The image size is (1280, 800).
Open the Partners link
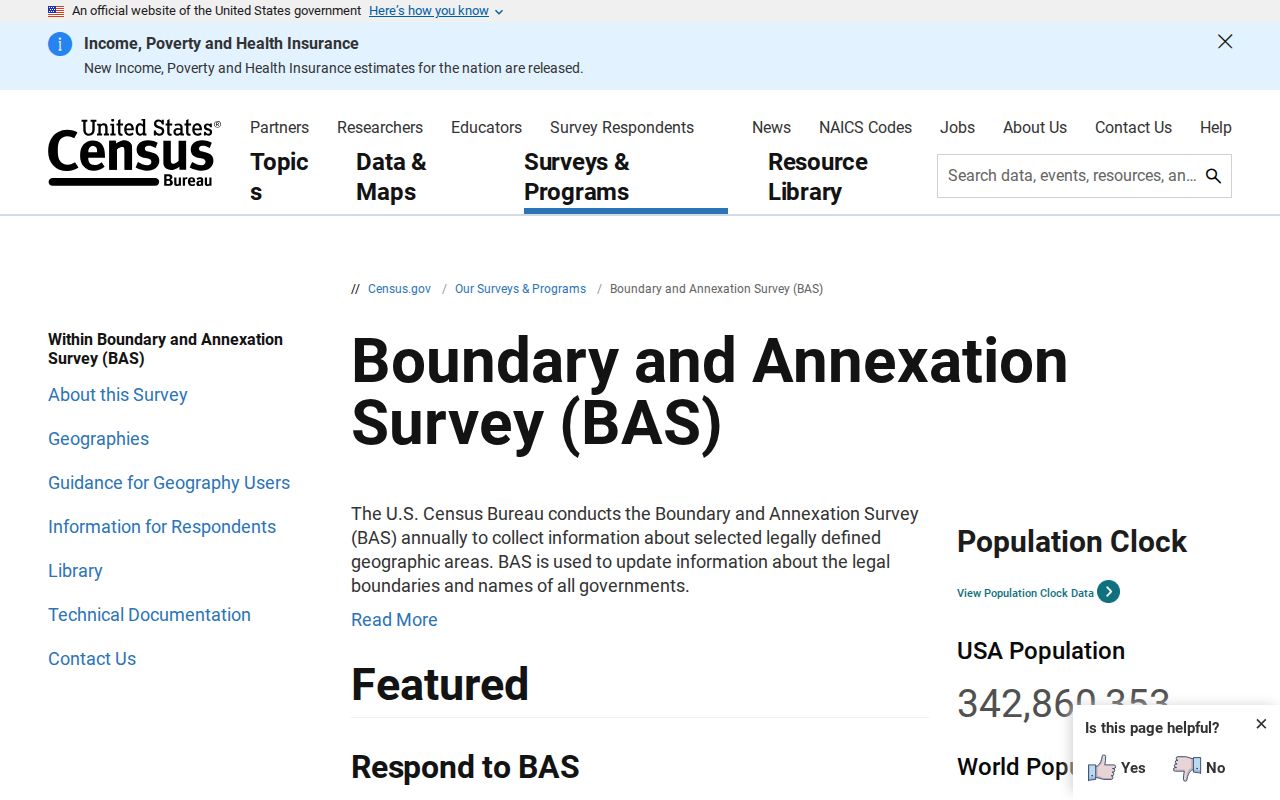tap(279, 127)
